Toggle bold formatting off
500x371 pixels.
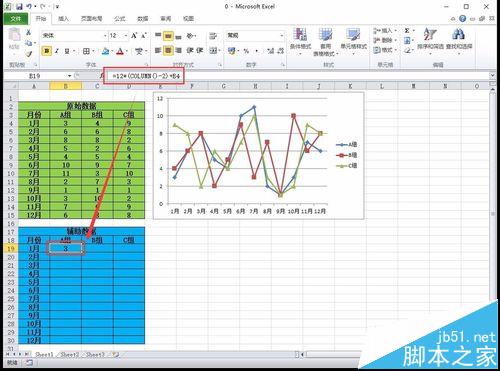click(47, 51)
